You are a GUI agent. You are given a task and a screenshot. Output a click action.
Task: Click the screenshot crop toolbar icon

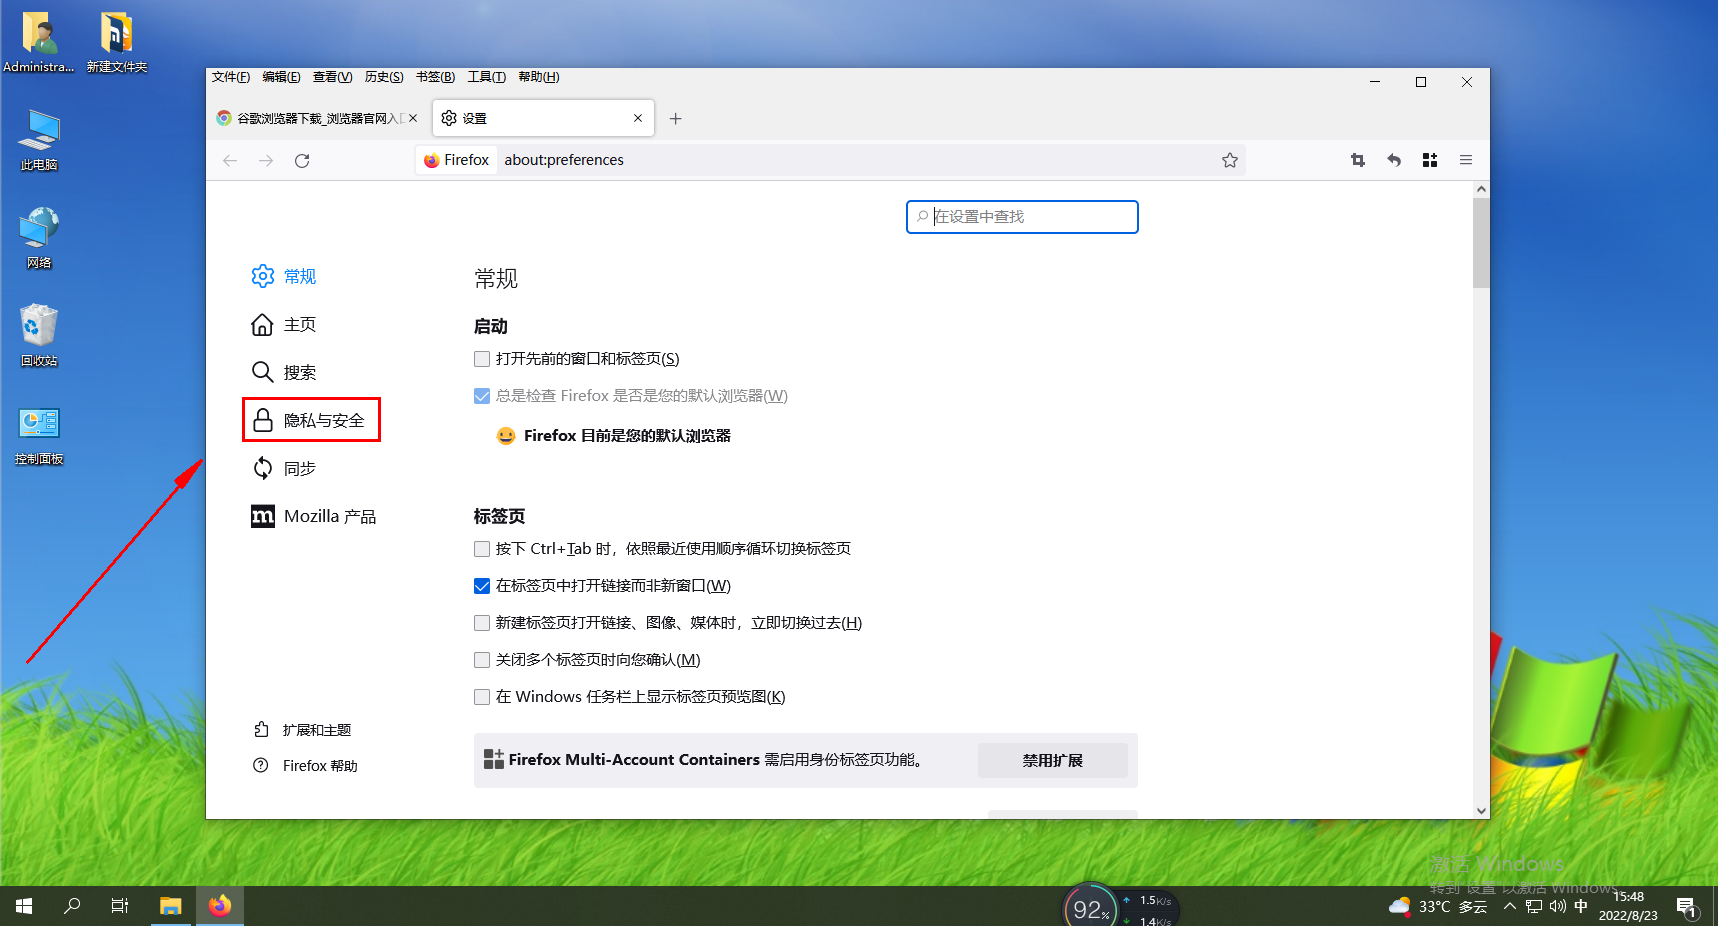point(1358,160)
